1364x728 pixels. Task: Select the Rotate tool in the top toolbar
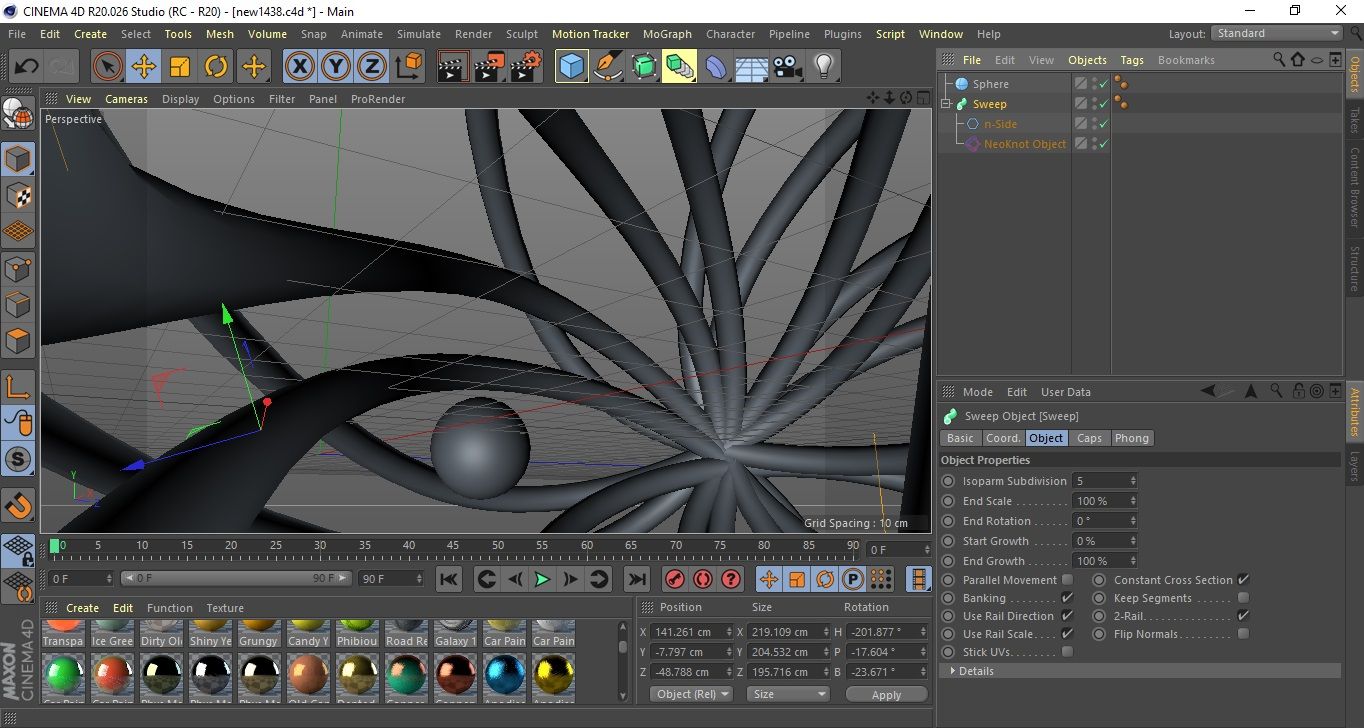click(216, 67)
